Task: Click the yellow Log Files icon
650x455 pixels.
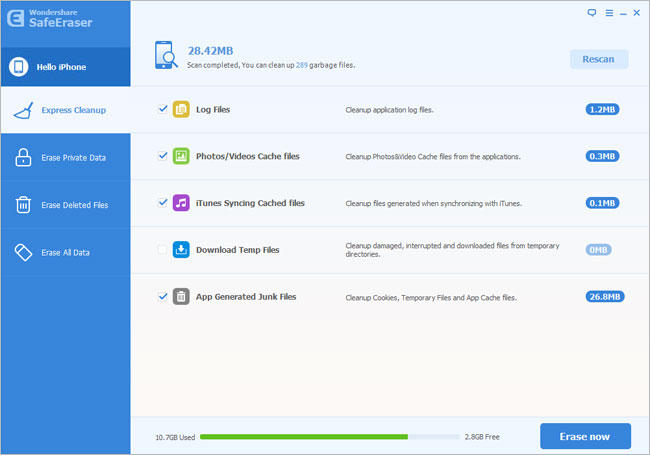Action: [x=181, y=109]
